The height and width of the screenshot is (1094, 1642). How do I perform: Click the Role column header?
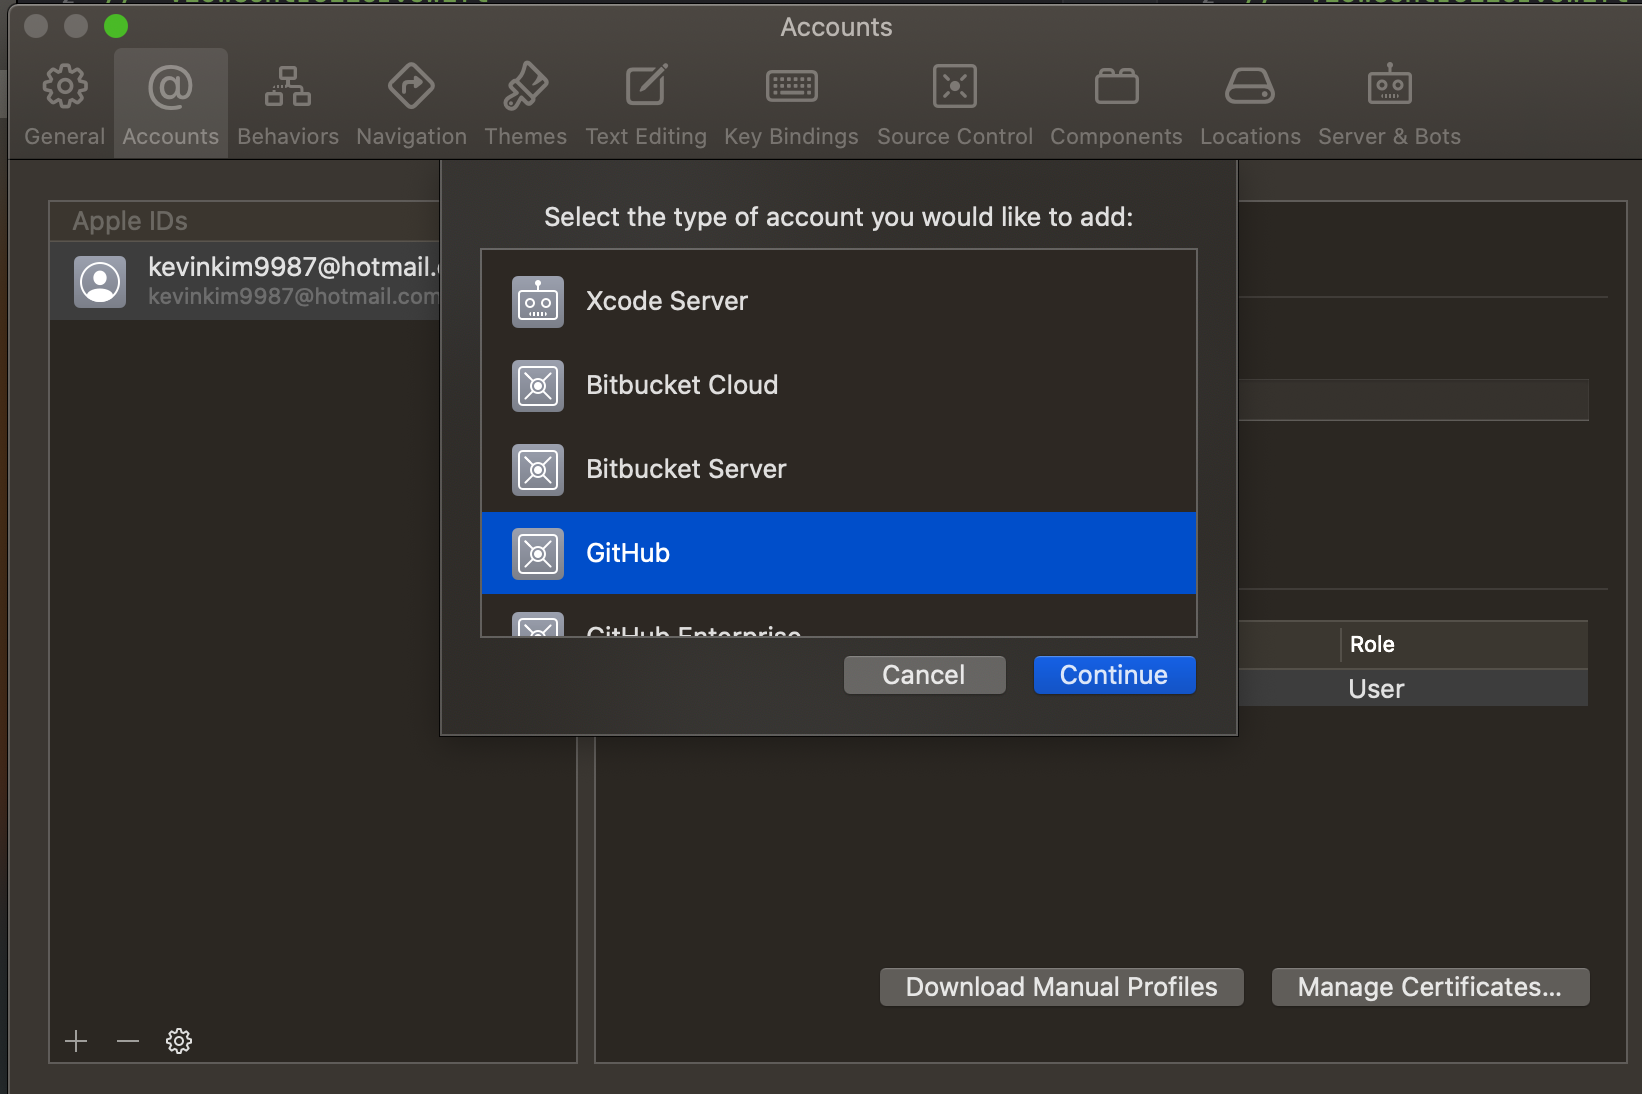click(x=1463, y=645)
